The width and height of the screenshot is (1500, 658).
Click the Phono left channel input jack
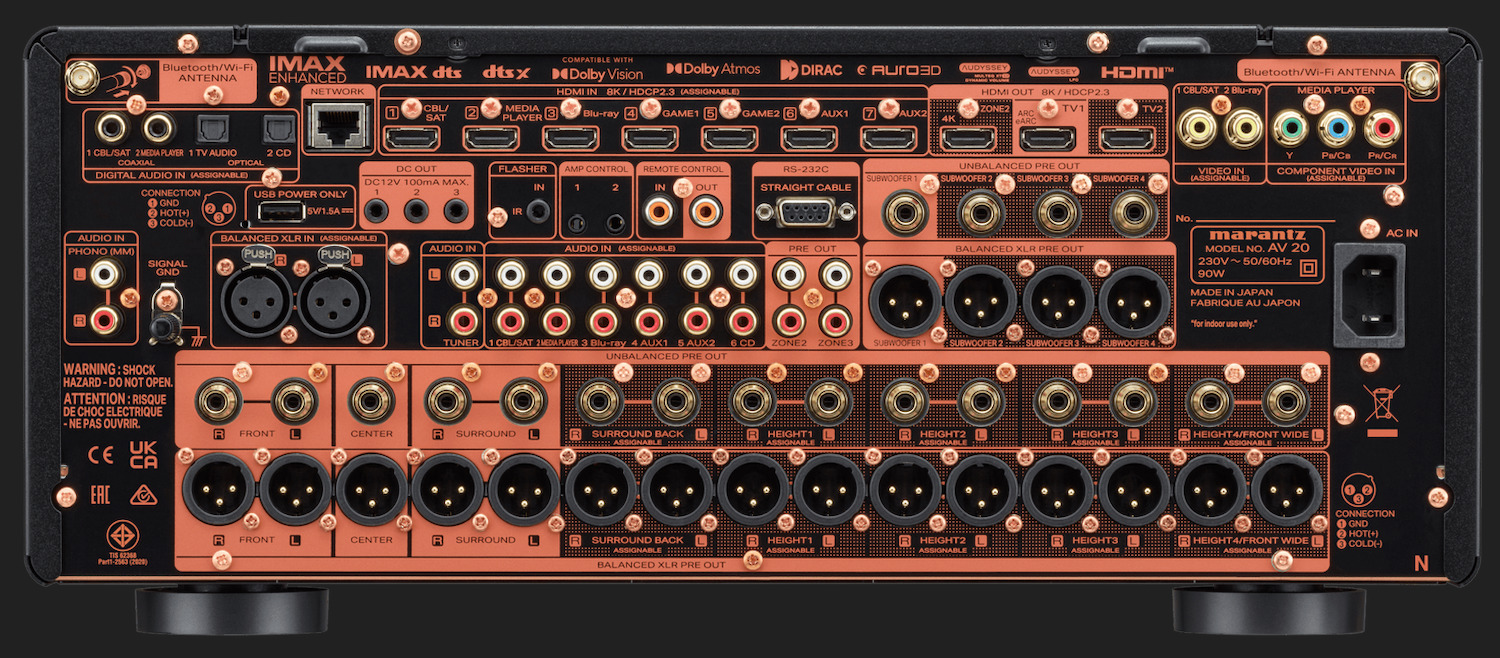coord(104,272)
